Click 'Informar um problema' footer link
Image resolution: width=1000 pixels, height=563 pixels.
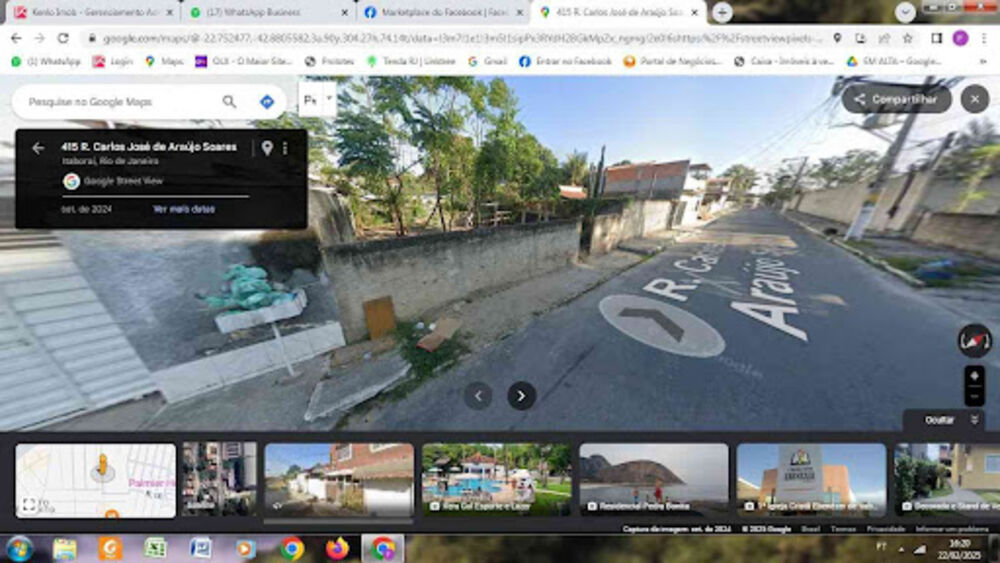click(x=952, y=529)
